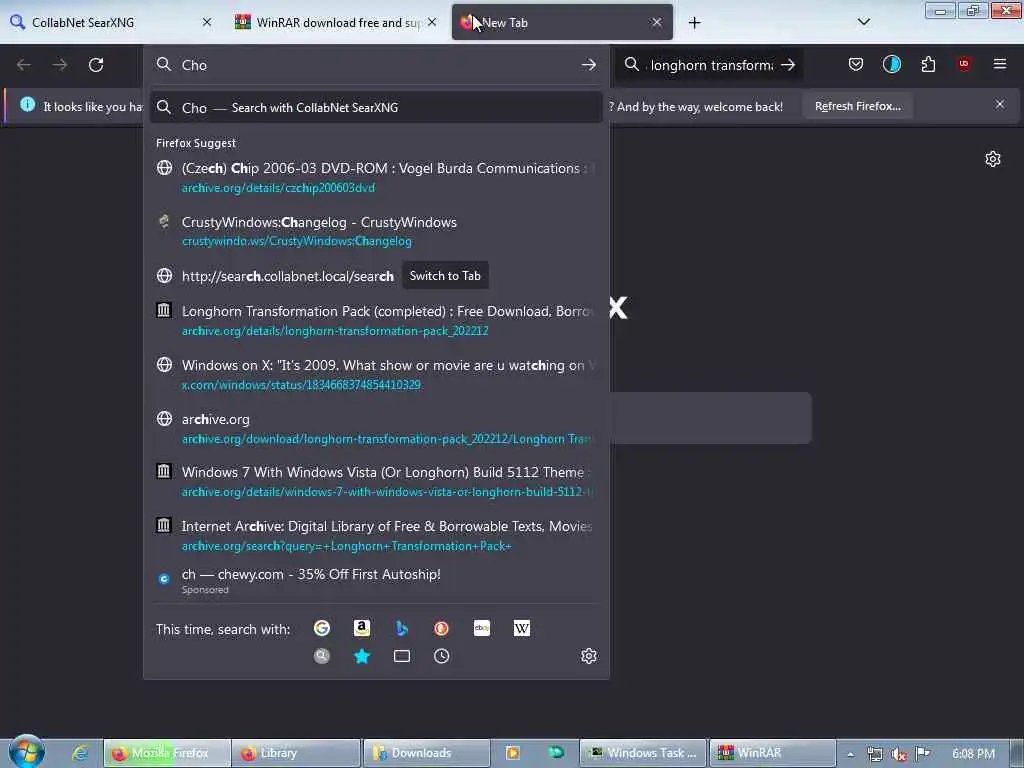Viewport: 1024px width, 768px height.
Task: Close the WinRAR download tab
Action: point(432,23)
